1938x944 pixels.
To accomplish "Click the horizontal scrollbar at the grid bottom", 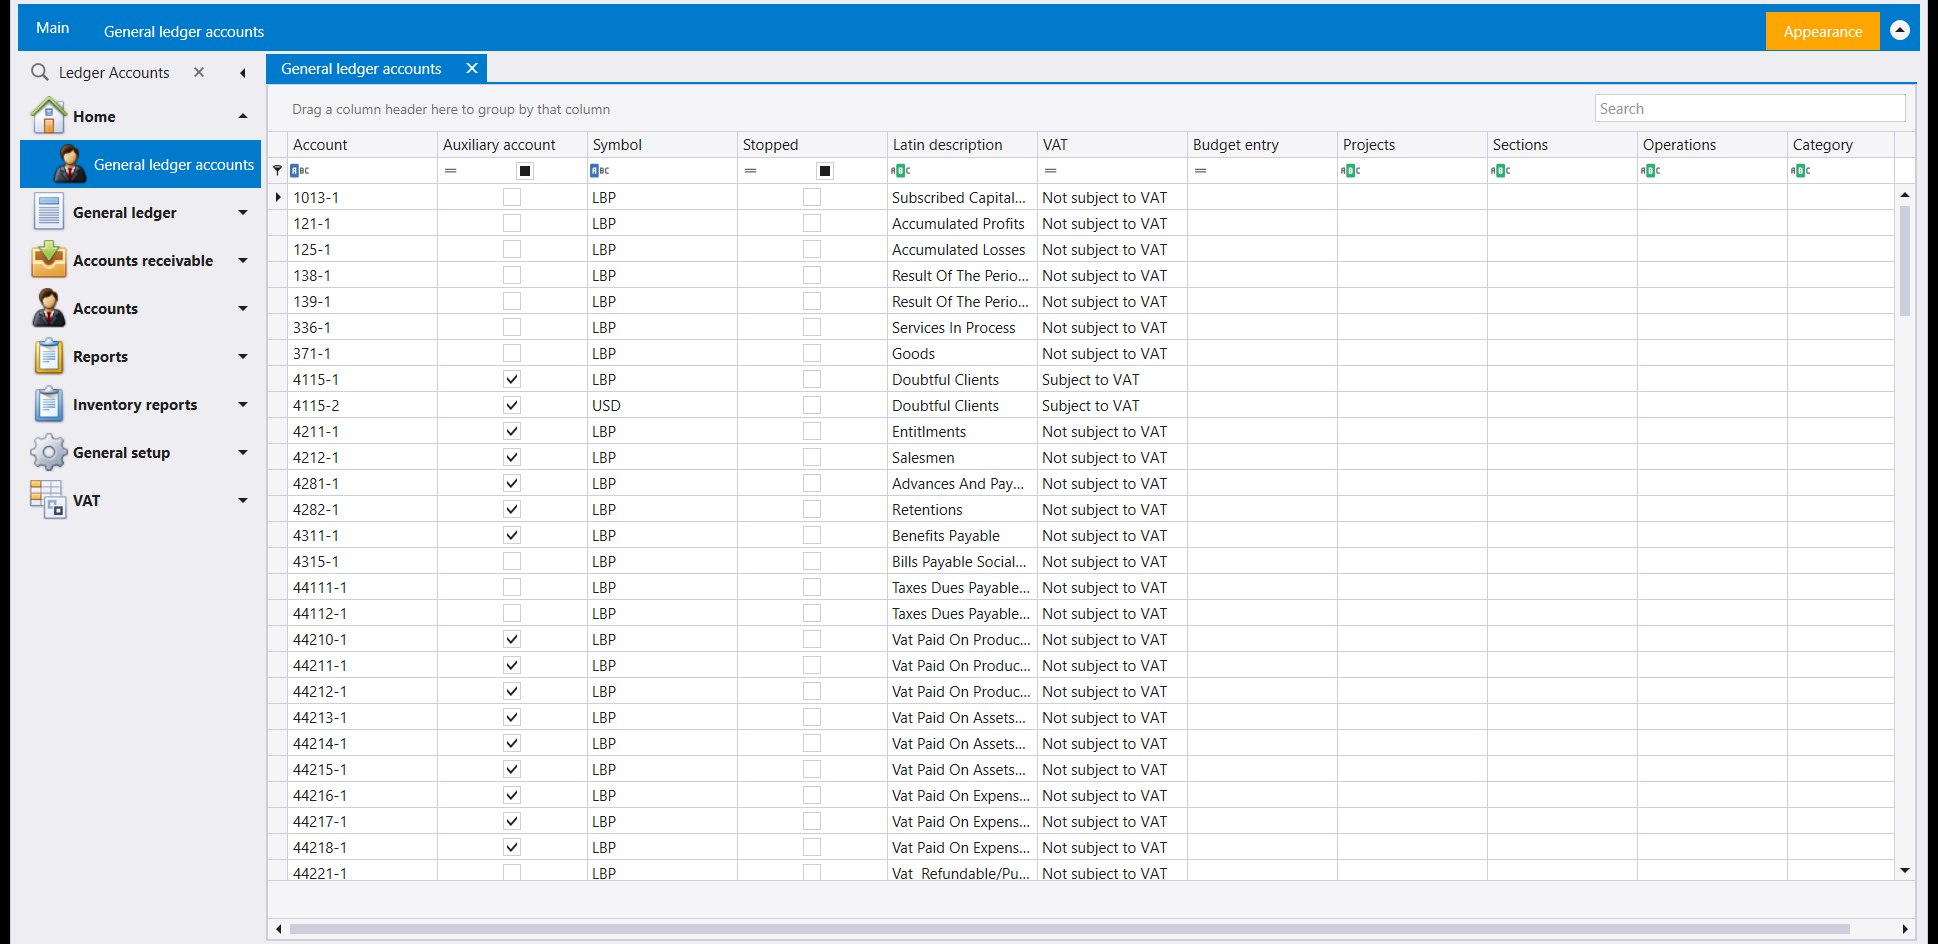I will (1070, 929).
